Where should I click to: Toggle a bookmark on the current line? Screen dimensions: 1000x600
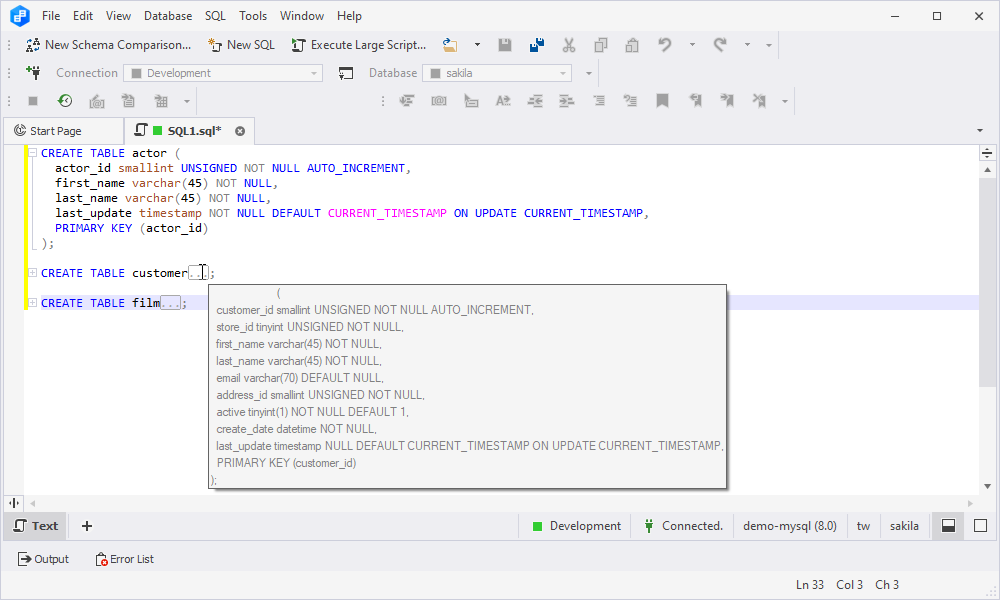(663, 101)
